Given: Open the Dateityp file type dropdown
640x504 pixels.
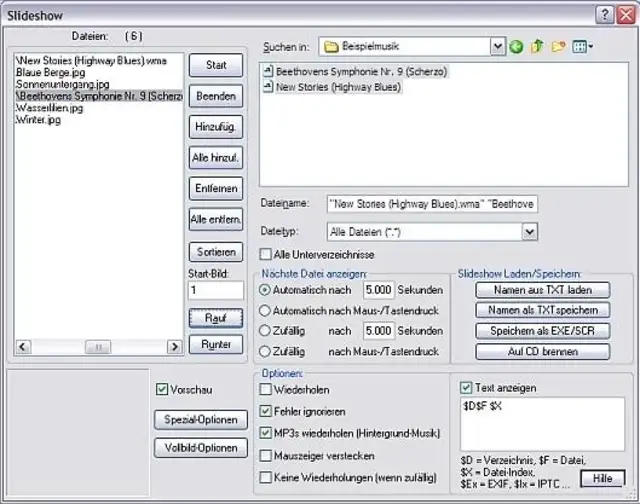Looking at the screenshot, I should (x=529, y=232).
